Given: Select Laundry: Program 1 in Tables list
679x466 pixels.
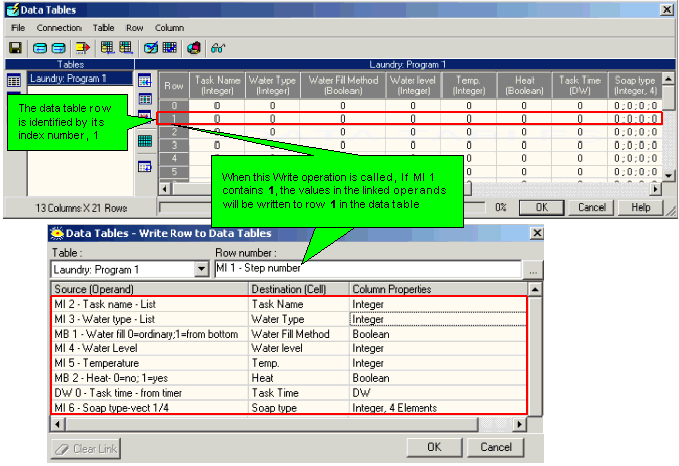Looking at the screenshot, I should coord(68,77).
